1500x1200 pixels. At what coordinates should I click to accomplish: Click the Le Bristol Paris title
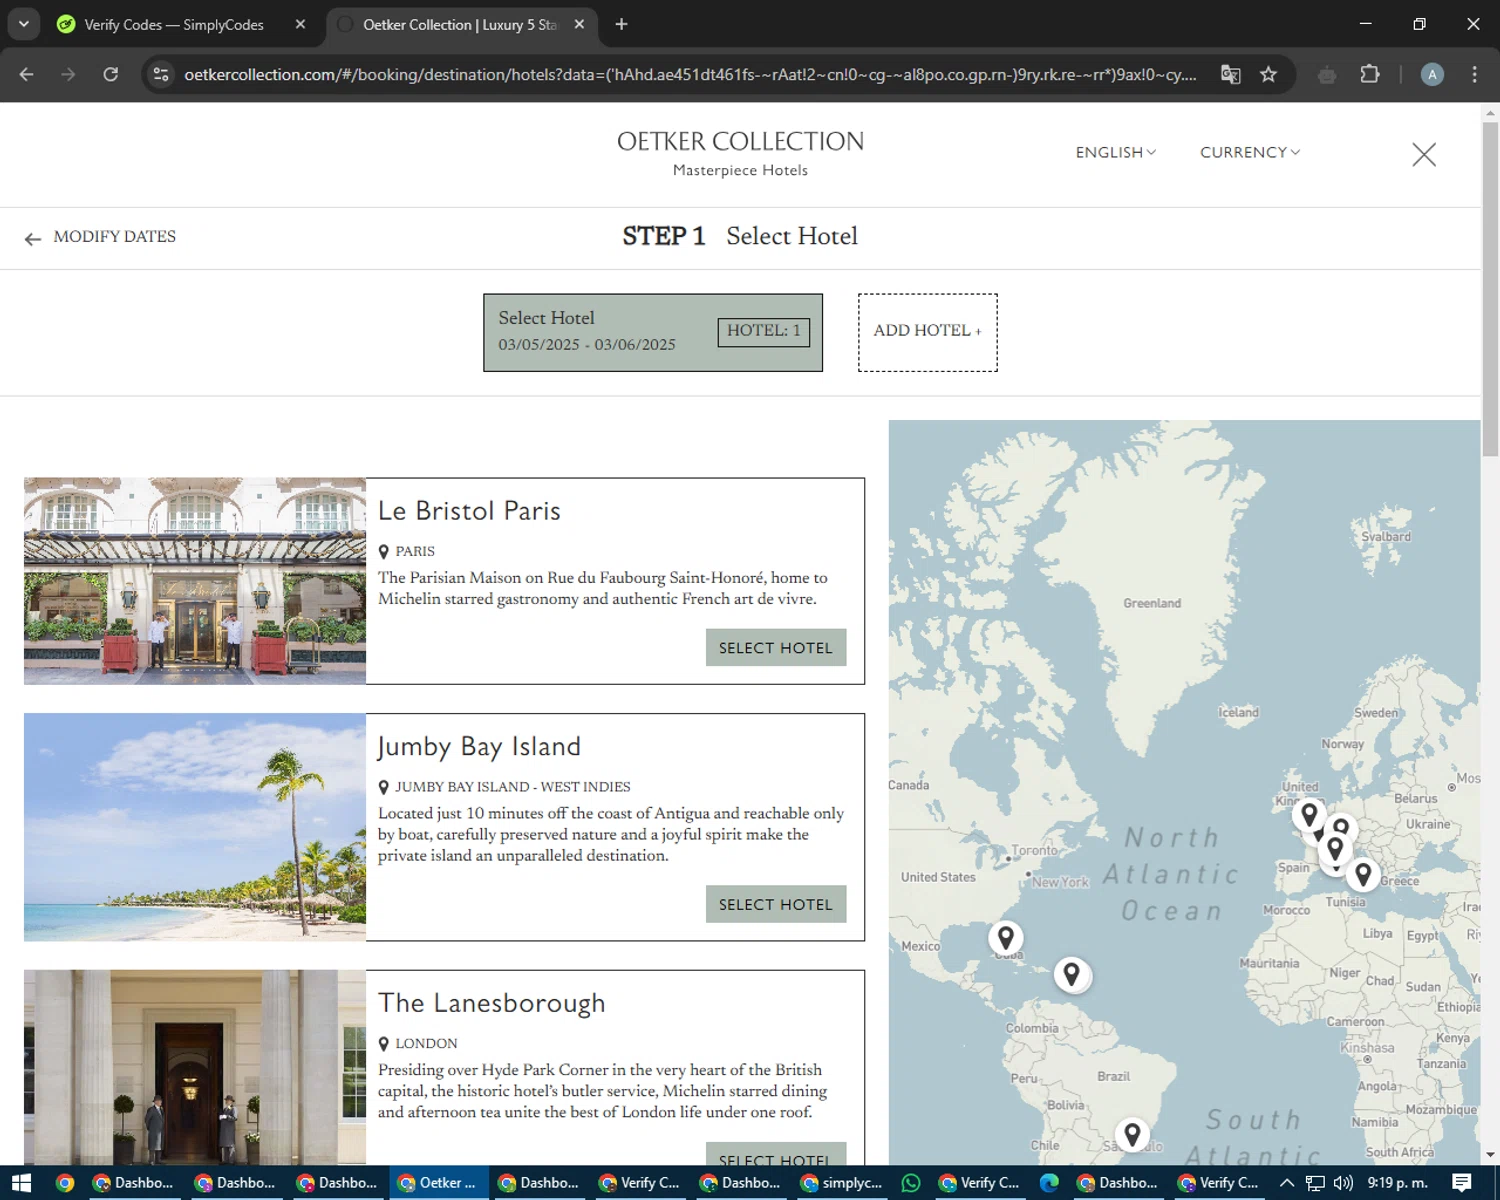tap(469, 511)
